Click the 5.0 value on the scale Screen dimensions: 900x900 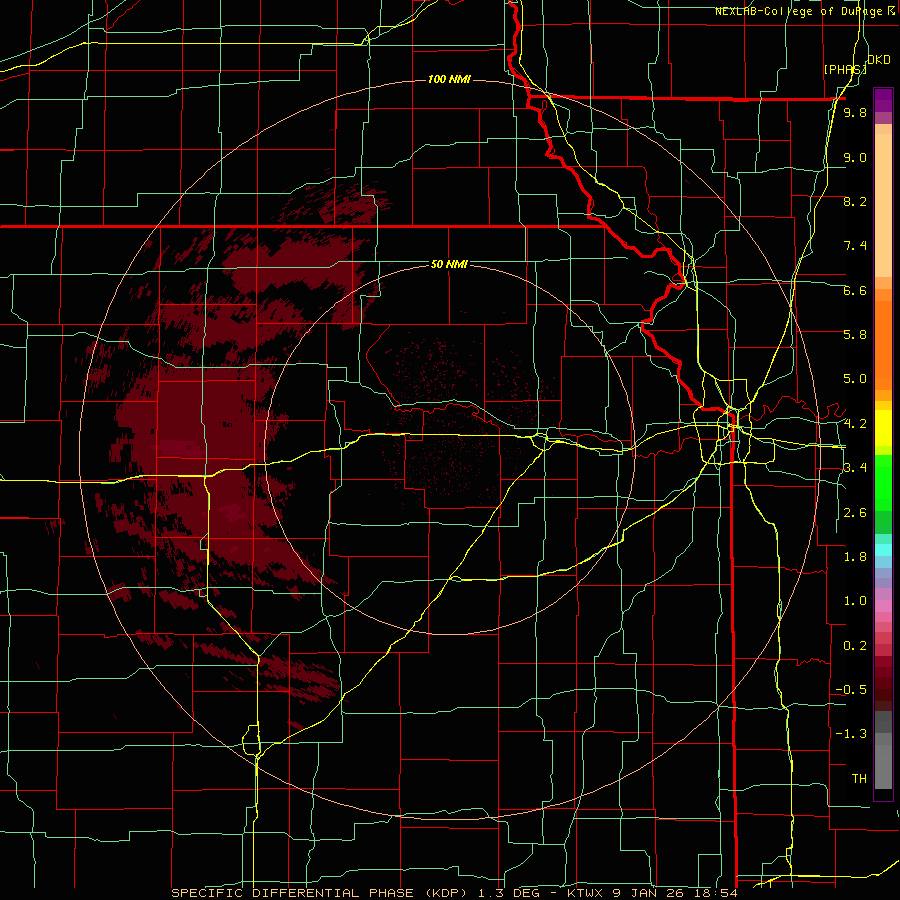click(x=855, y=379)
